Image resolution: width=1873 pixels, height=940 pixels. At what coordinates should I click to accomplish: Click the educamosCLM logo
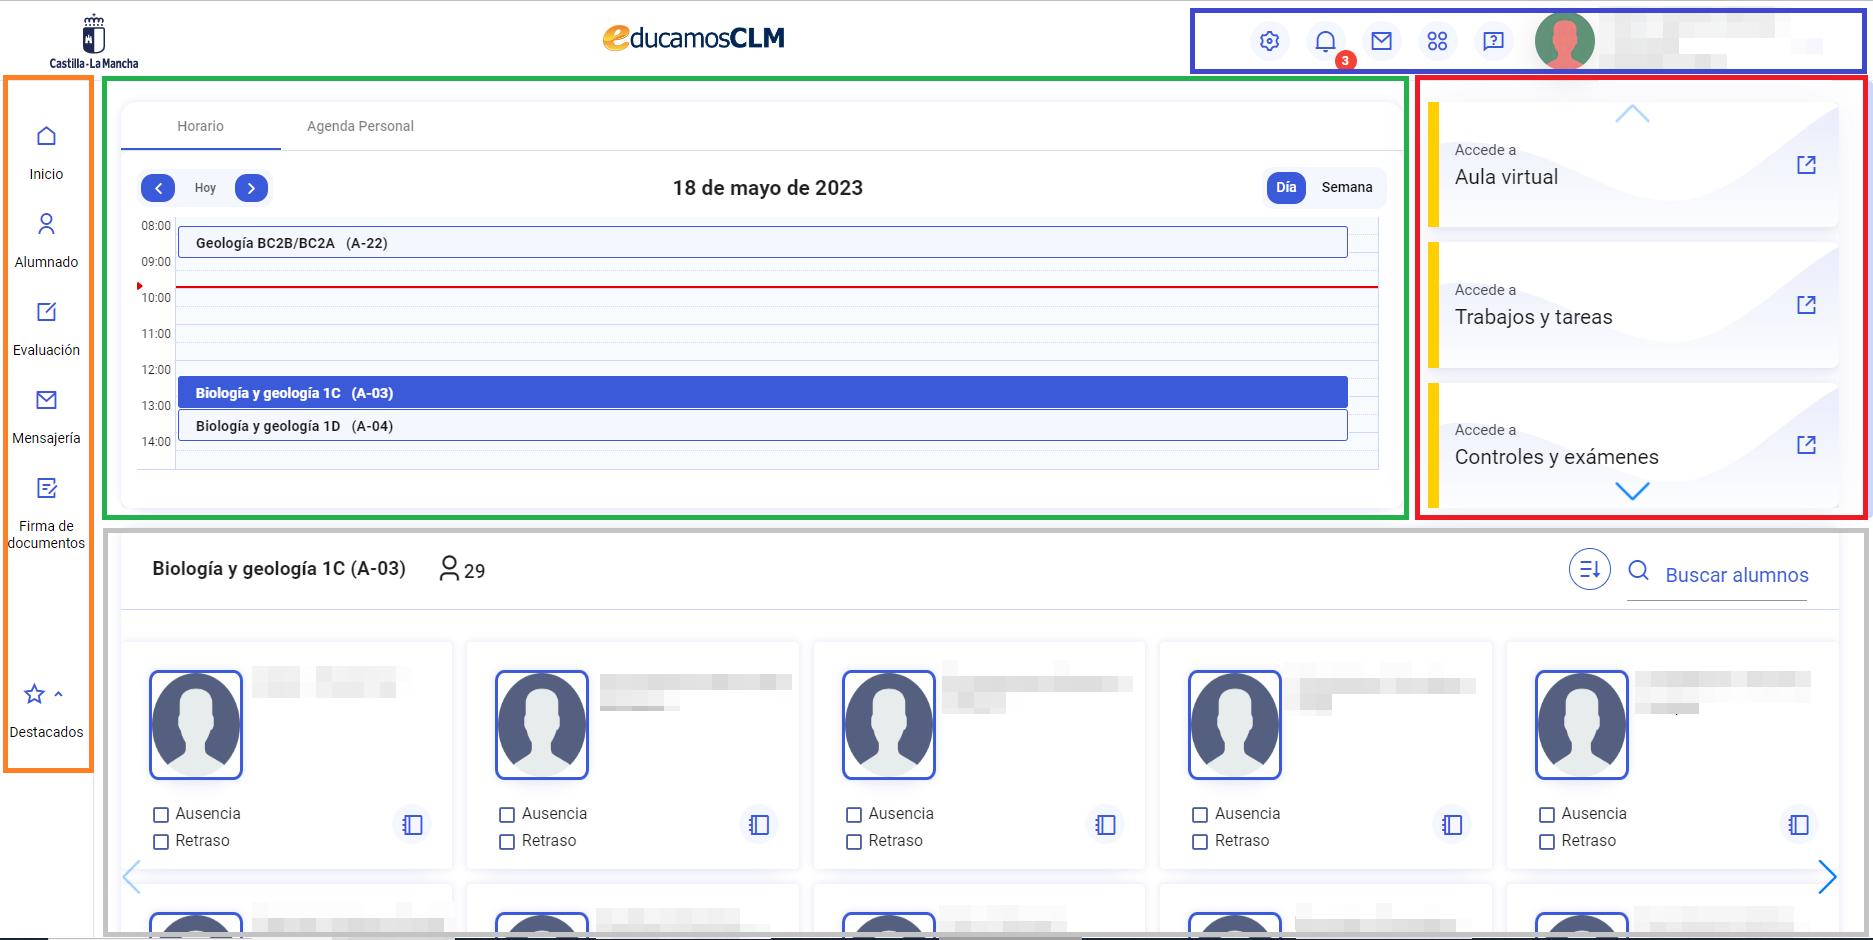pyautogui.click(x=693, y=38)
